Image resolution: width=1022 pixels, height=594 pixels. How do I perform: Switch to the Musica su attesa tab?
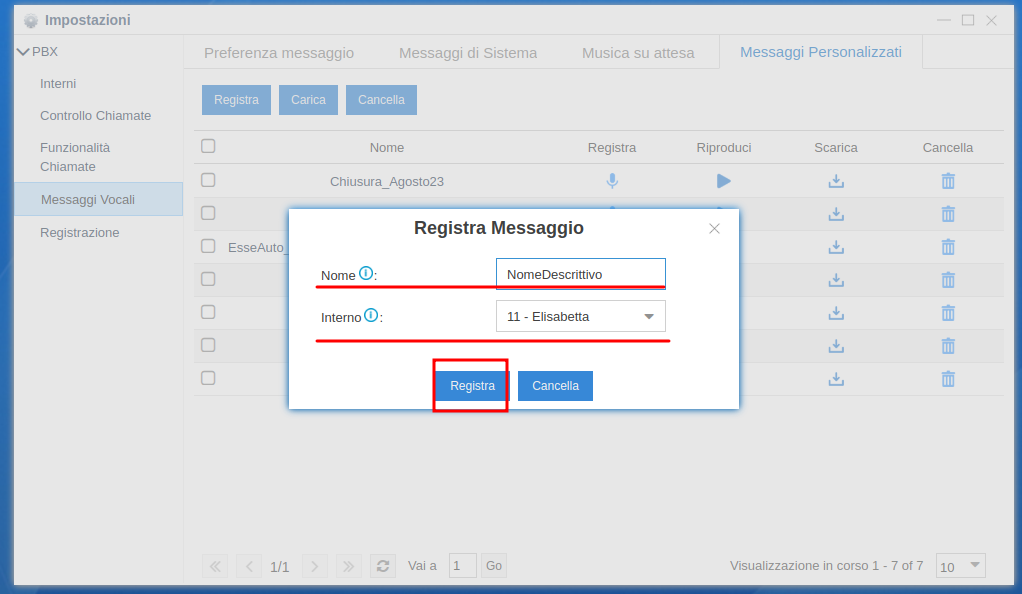coord(638,53)
